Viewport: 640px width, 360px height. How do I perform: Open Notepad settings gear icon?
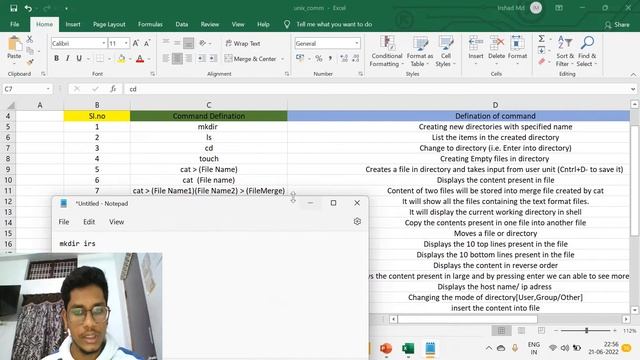[357, 221]
